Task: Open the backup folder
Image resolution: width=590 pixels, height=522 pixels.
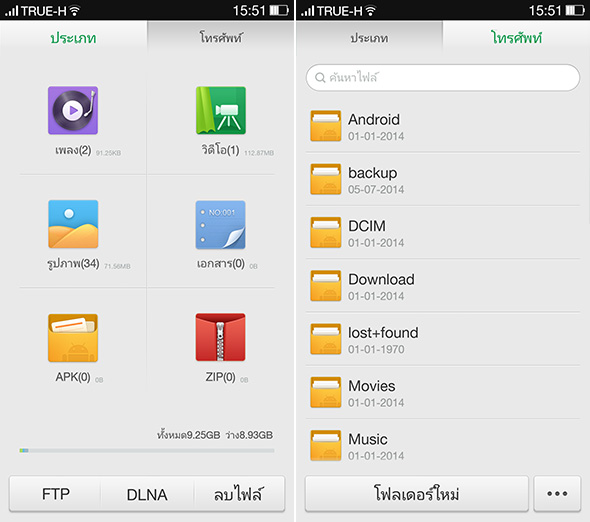Action: tap(443, 180)
